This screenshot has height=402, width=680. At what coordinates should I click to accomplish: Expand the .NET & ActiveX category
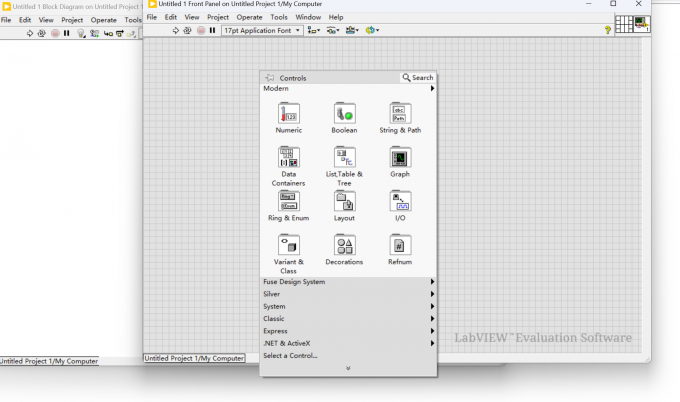click(x=349, y=343)
